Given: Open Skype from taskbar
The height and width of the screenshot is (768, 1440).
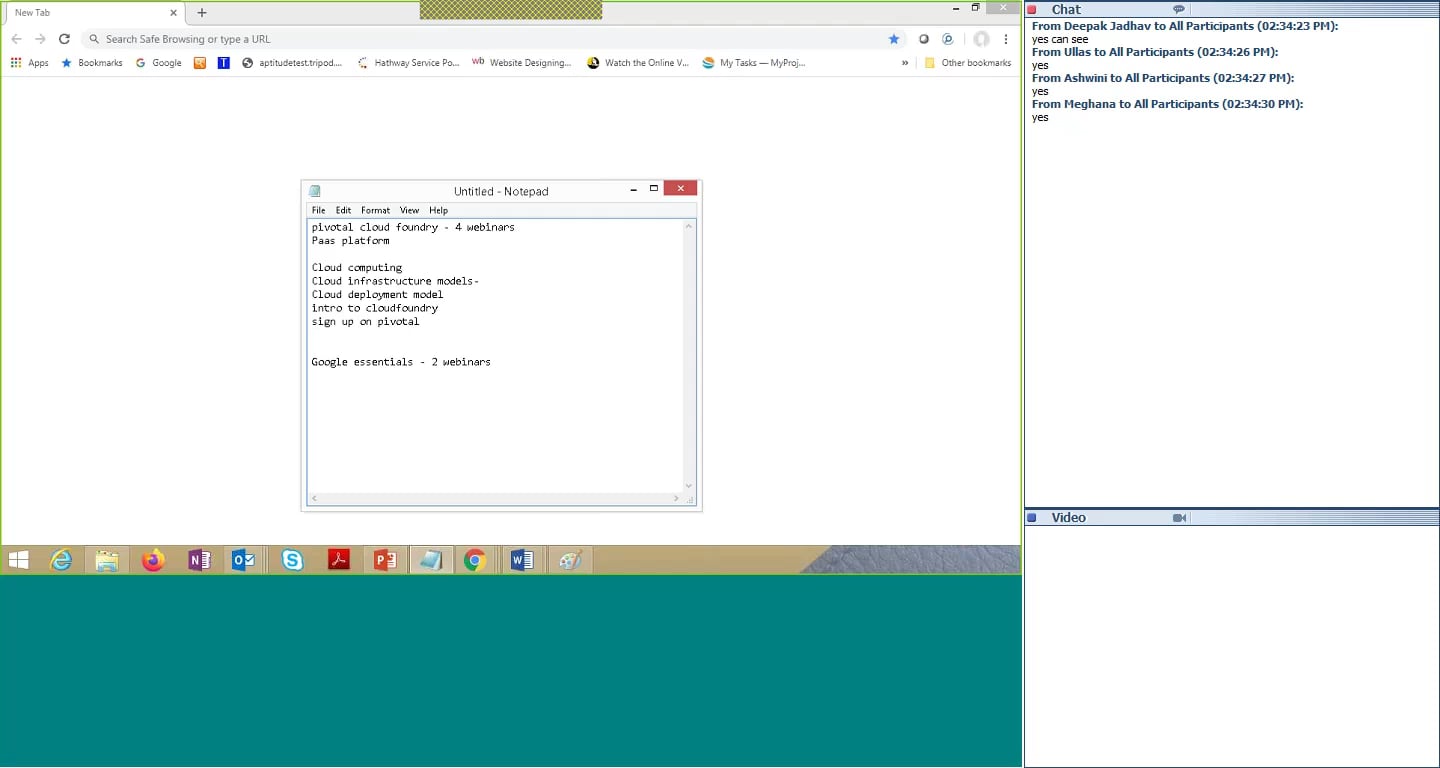Looking at the screenshot, I should (292, 561).
